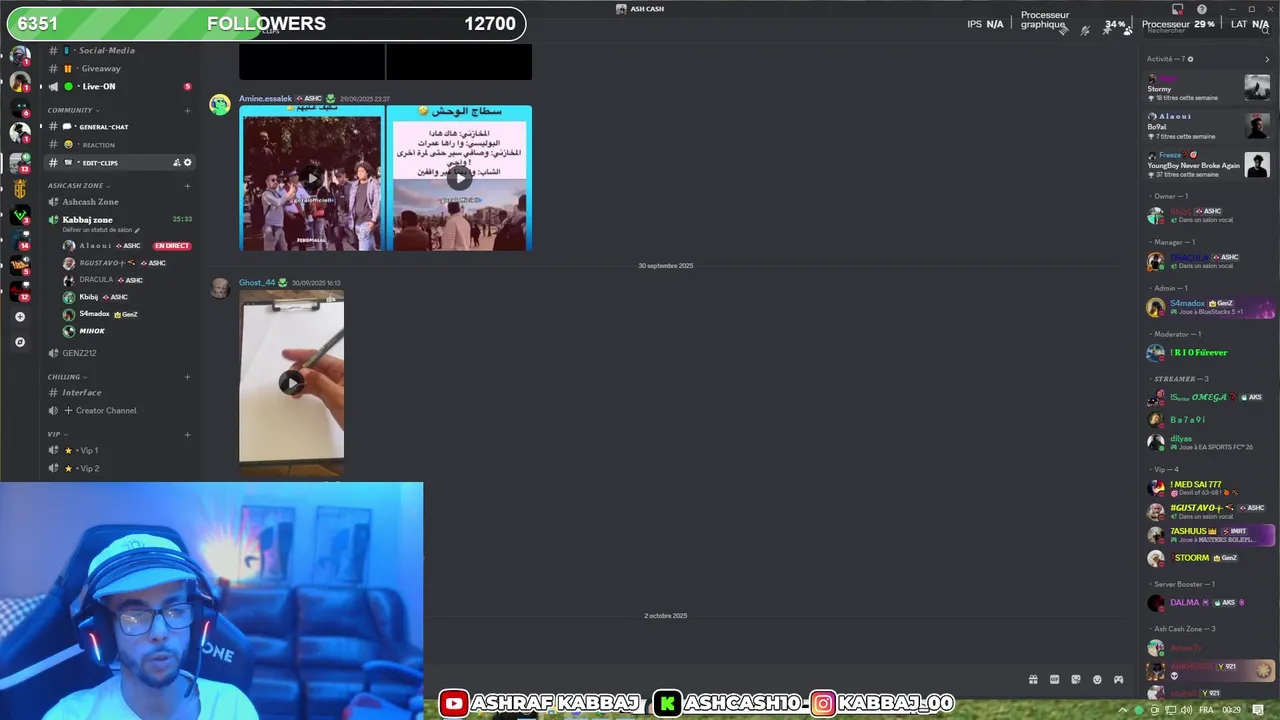Open the game controller apps icon

1118,680
